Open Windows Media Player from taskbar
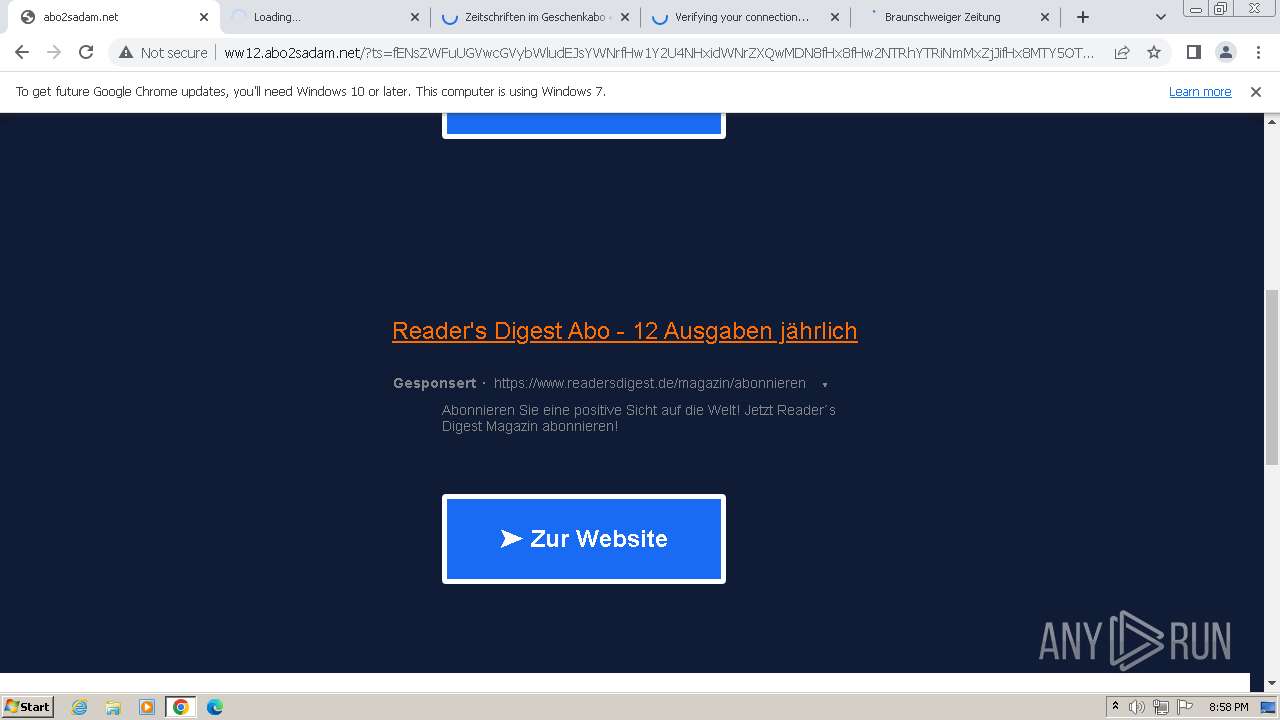The width and height of the screenshot is (1280, 720). 147,707
